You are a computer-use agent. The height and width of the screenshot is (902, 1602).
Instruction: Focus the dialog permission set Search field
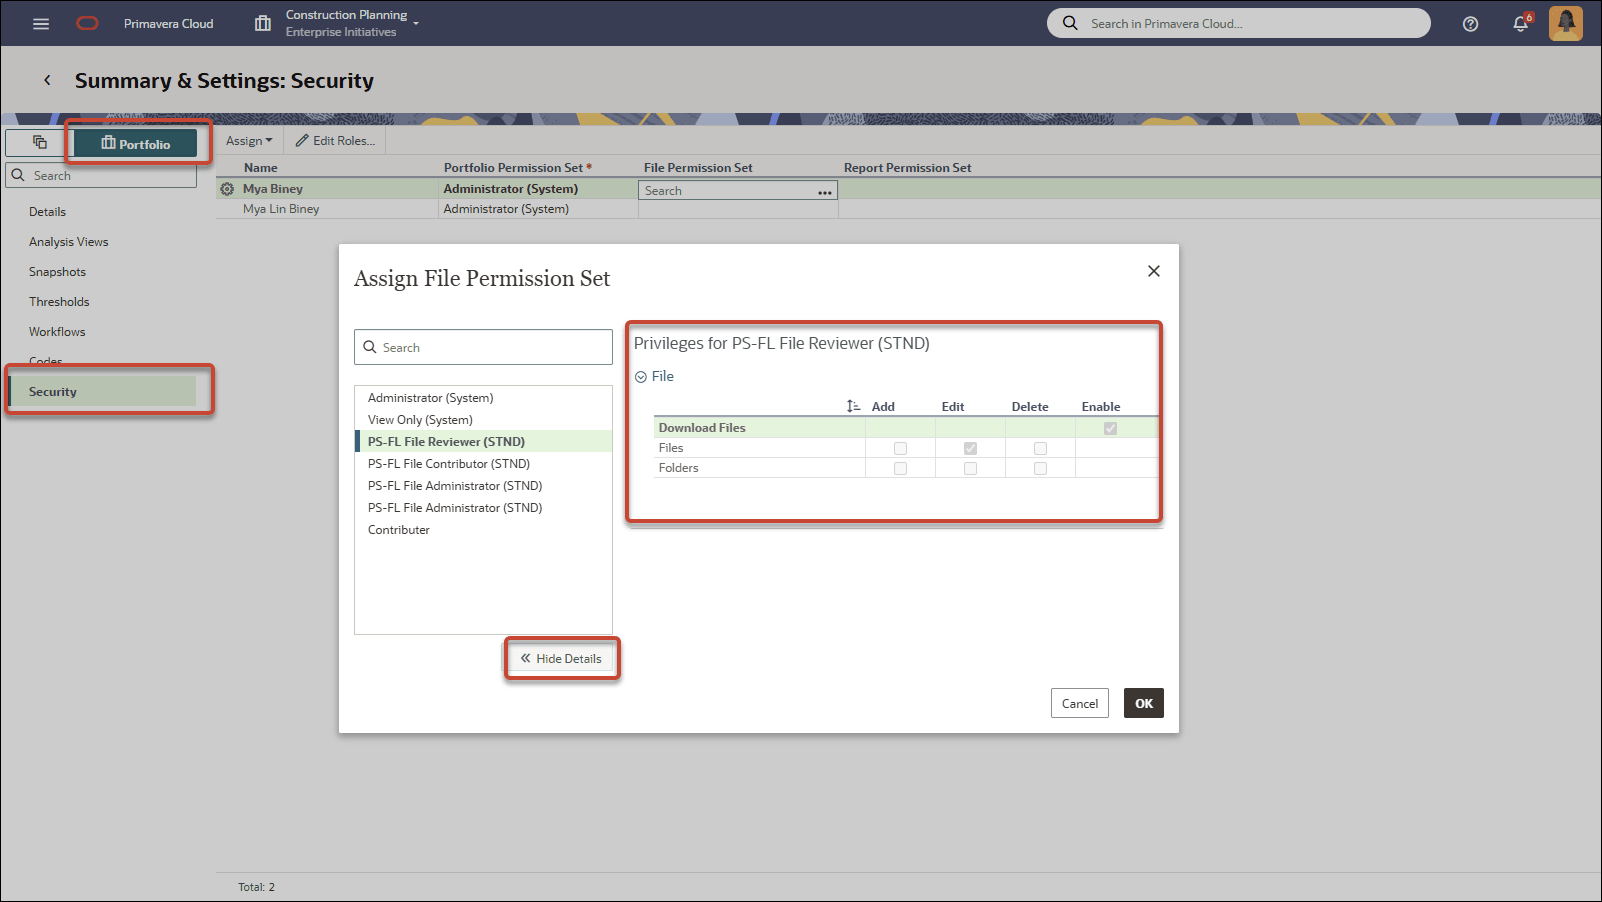click(483, 347)
